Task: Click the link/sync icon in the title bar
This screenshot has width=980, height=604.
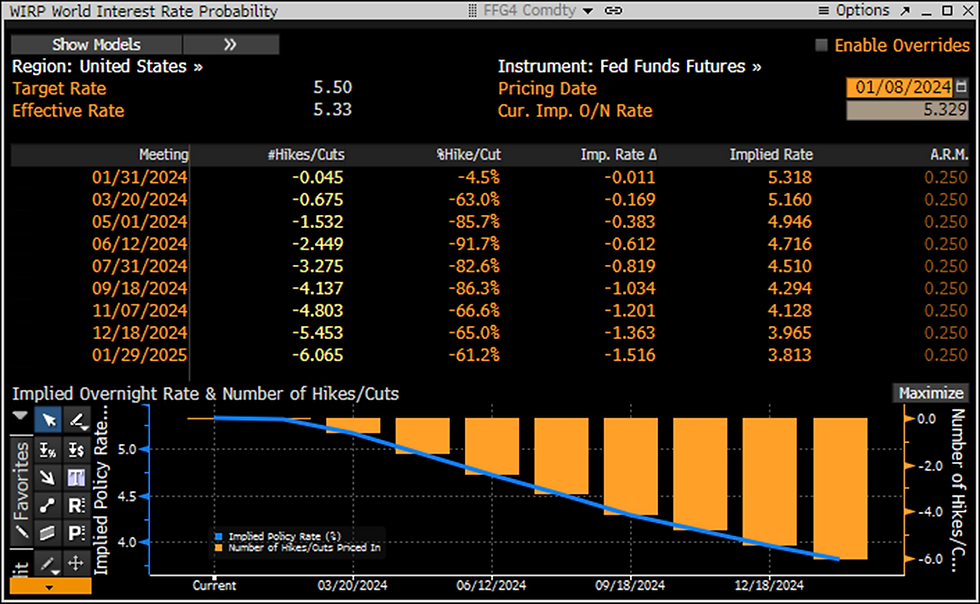Action: pos(613,11)
